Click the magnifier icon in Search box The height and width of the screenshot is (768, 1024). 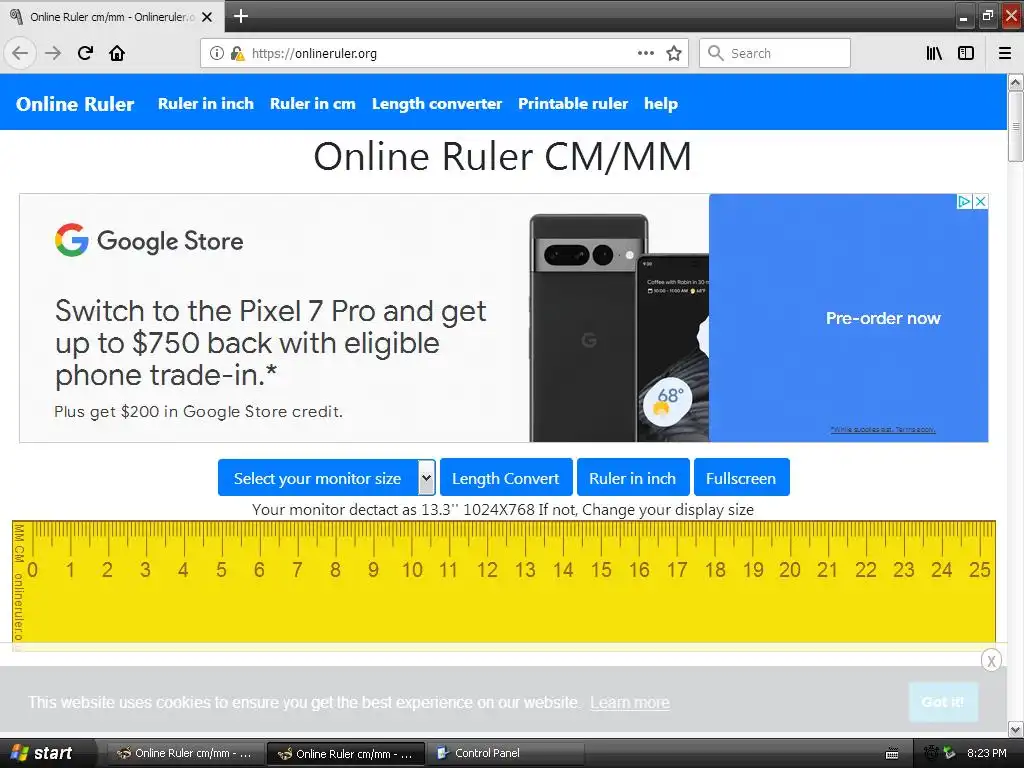pyautogui.click(x=716, y=53)
